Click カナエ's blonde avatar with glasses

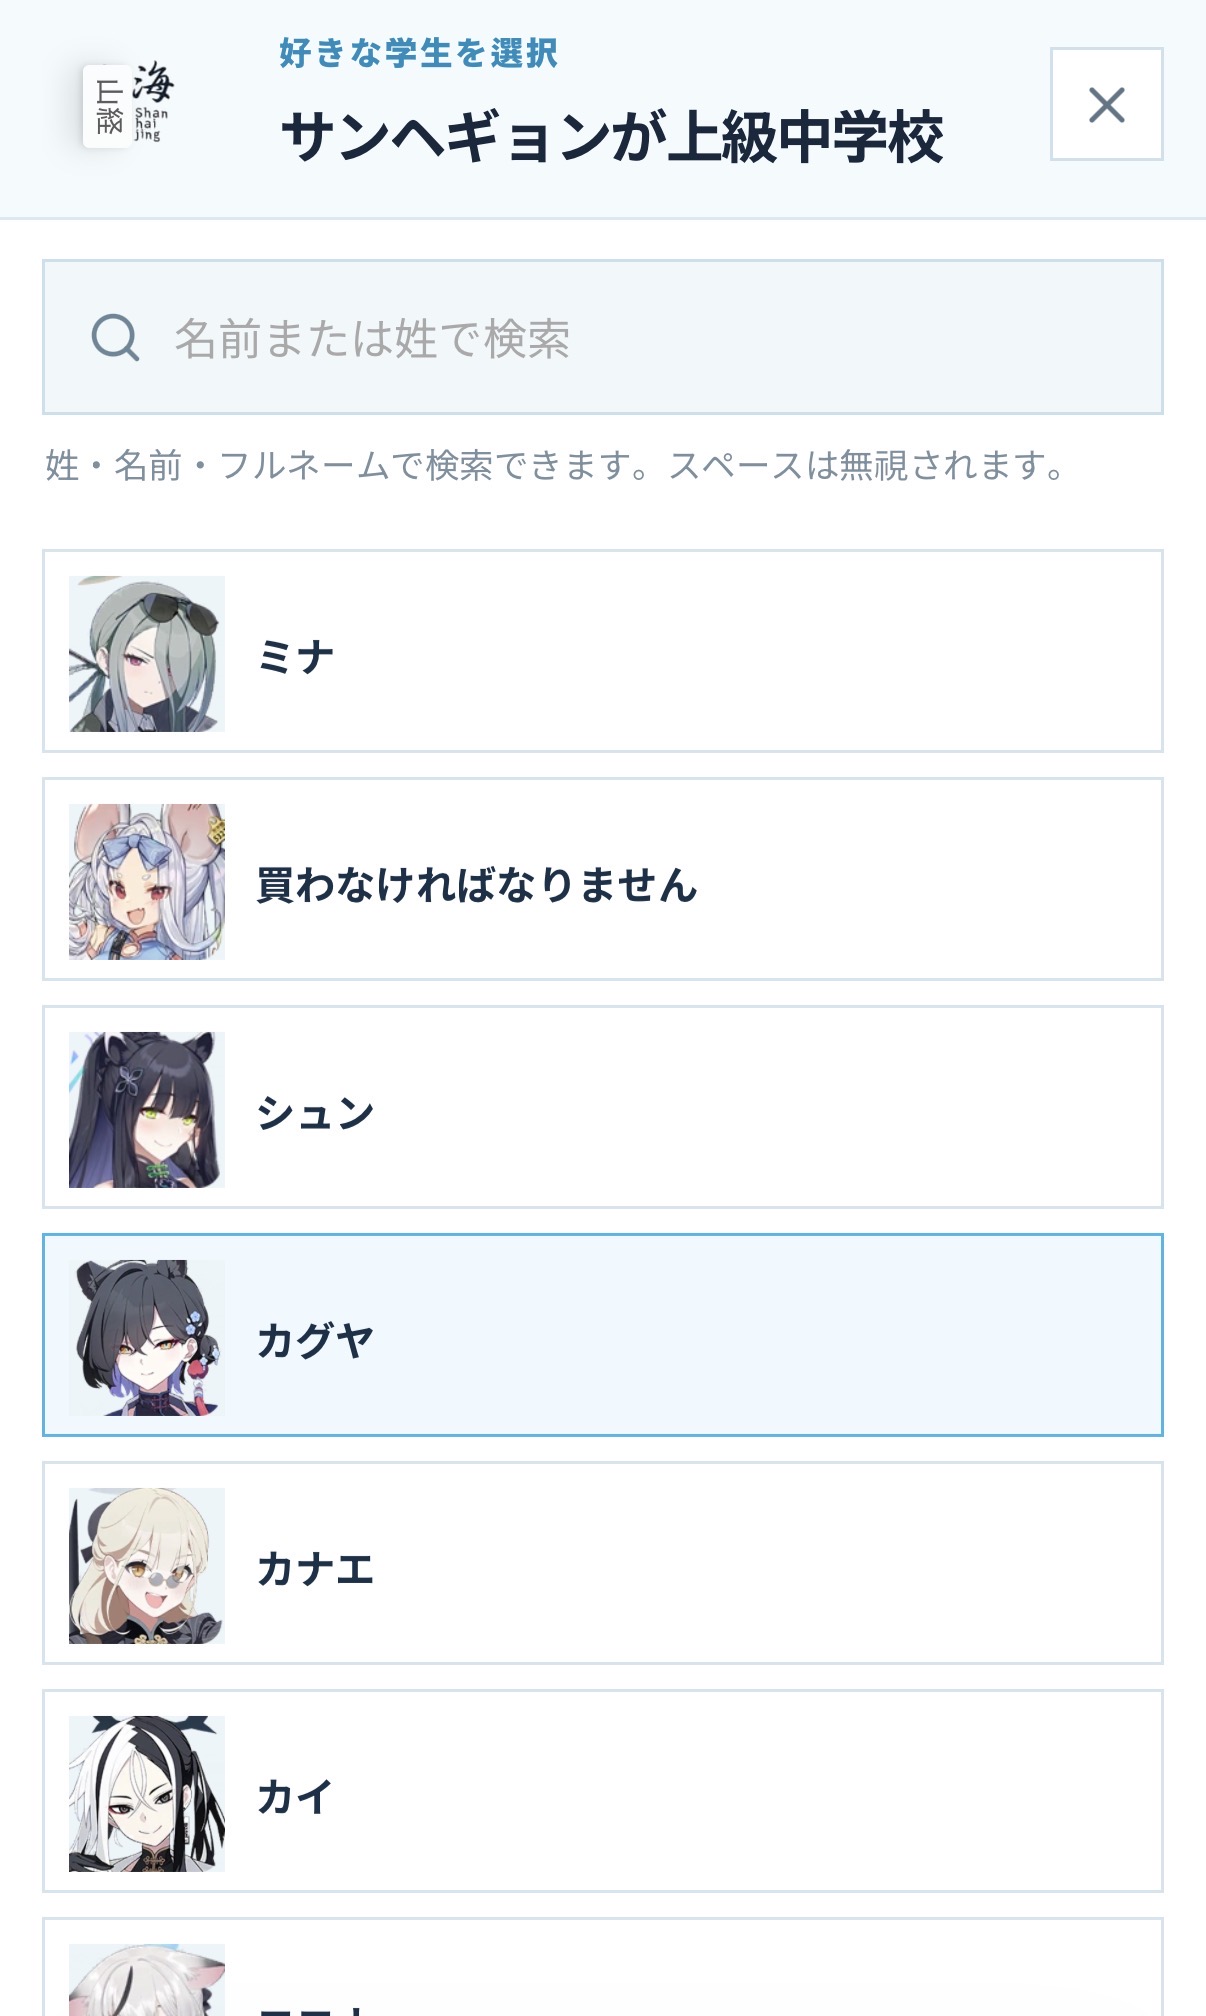(x=147, y=1566)
